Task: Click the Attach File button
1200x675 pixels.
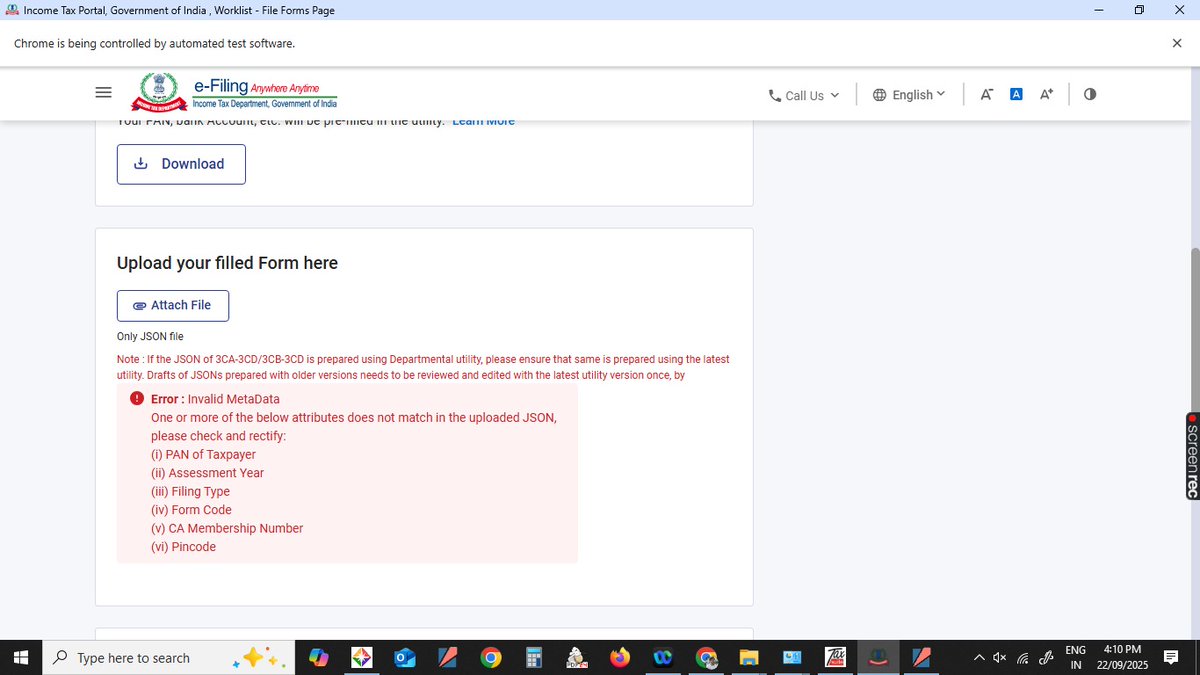Action: tap(173, 305)
